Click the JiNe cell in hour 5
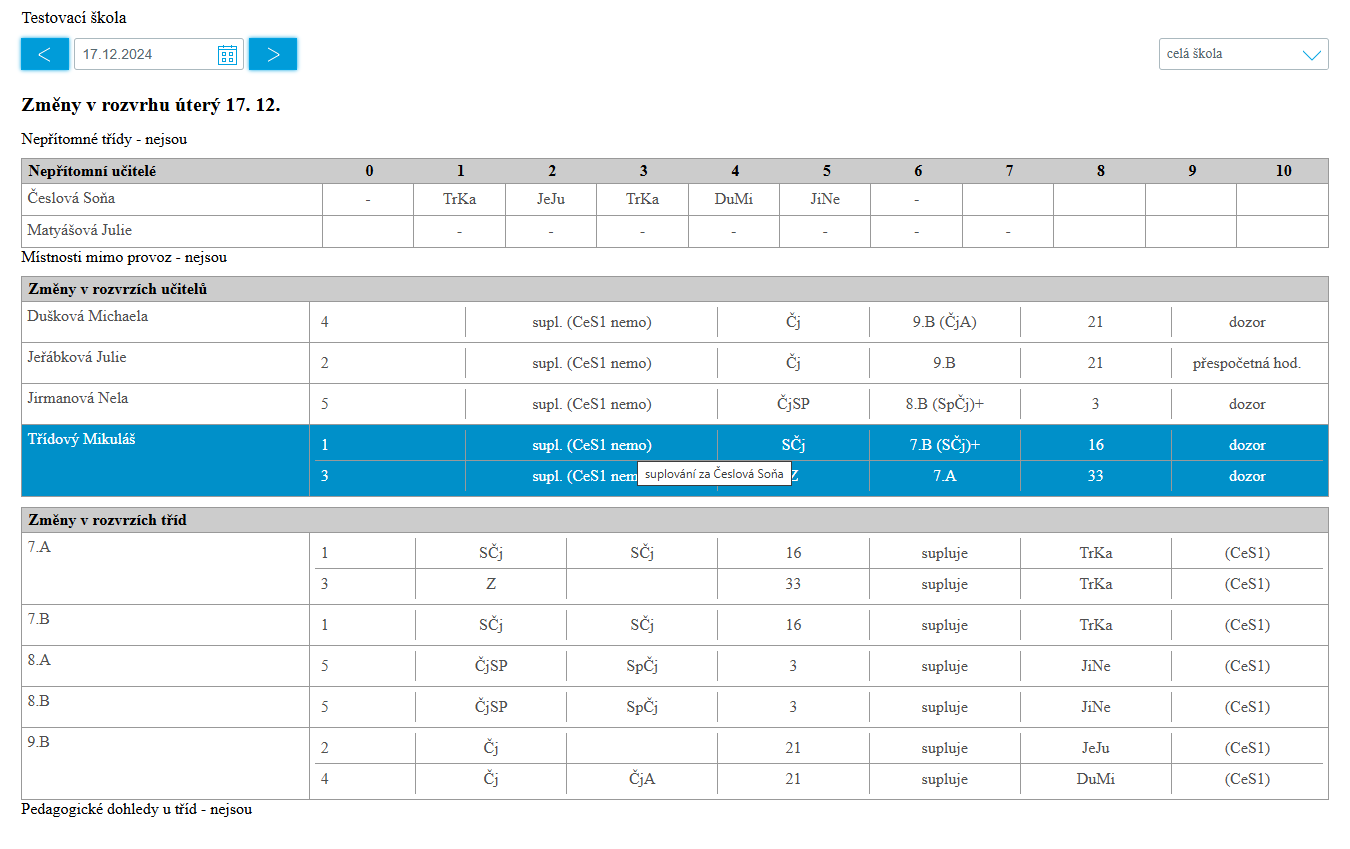The image size is (1350, 849). (x=825, y=199)
